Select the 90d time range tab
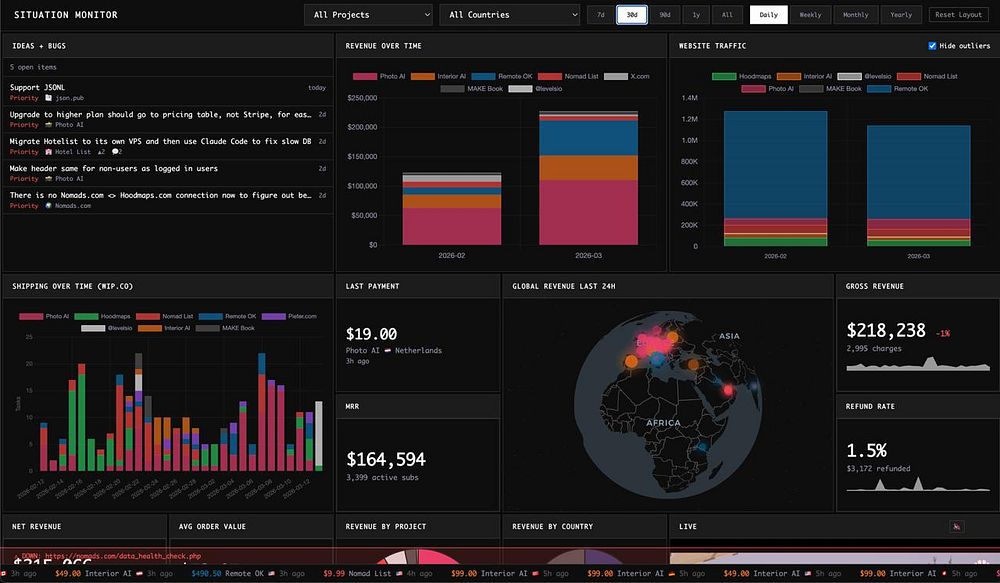This screenshot has height=583, width=1000. (x=665, y=15)
